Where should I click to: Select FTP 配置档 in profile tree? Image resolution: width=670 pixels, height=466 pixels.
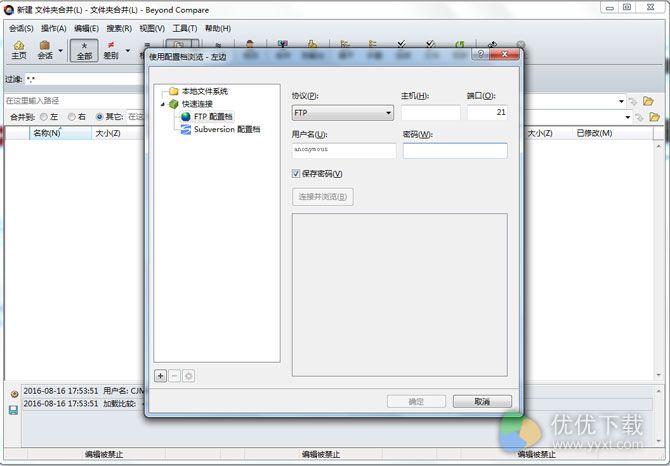pos(213,116)
